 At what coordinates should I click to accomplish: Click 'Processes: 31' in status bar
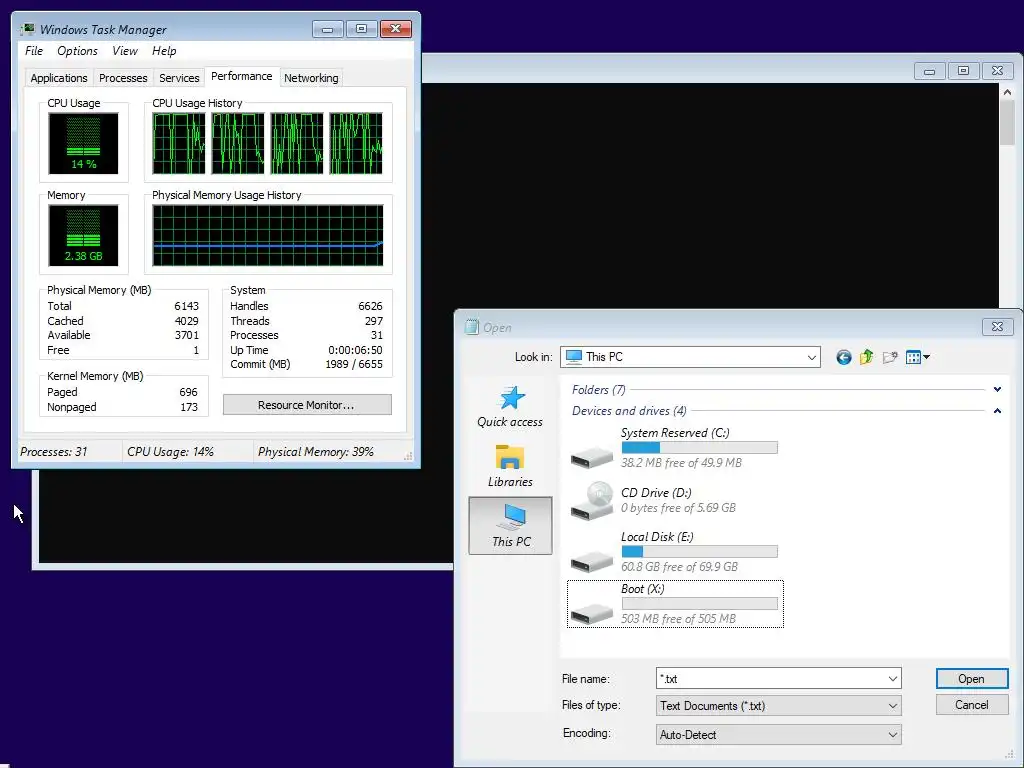pos(54,452)
